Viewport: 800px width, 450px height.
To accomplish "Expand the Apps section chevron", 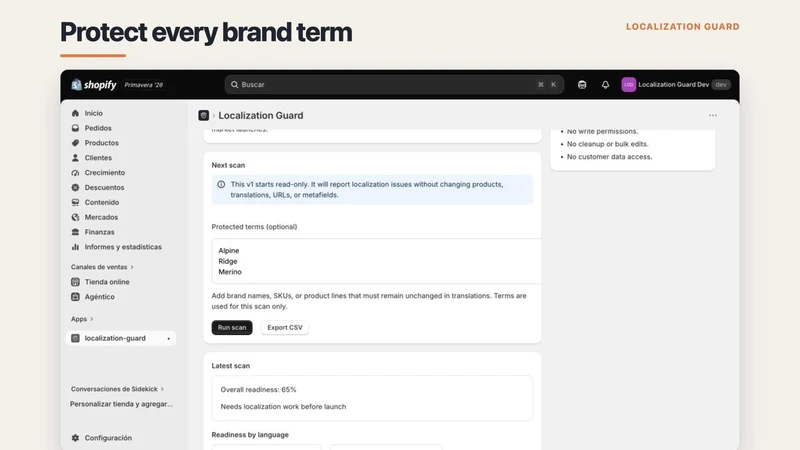I will tap(91, 319).
